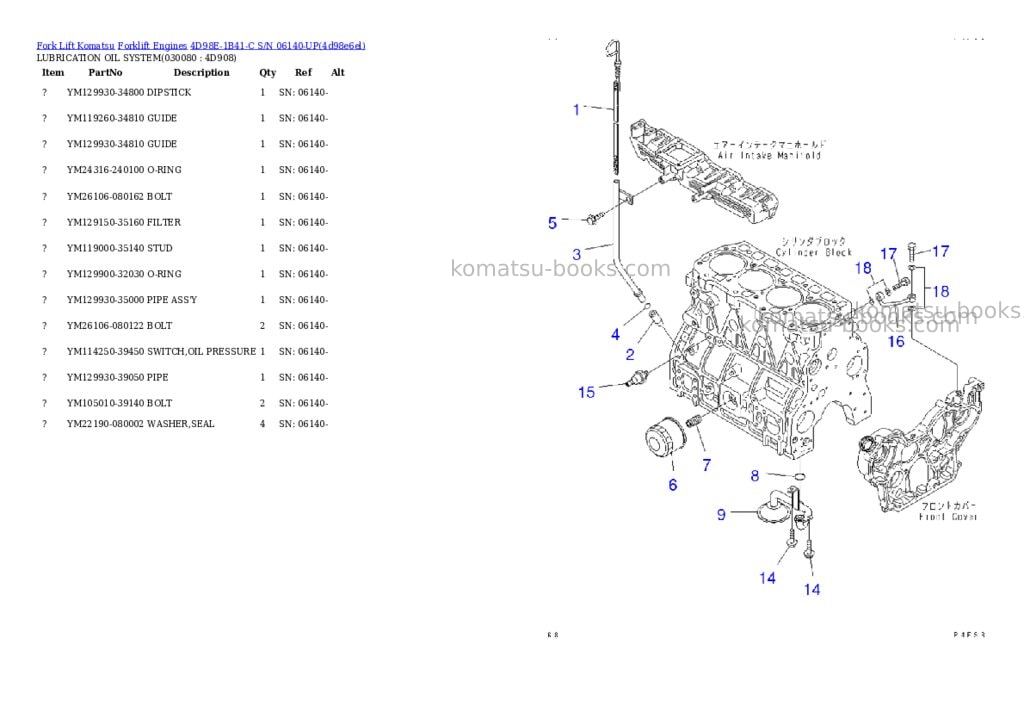Click callout number 1 by the dipstick

click(x=576, y=110)
